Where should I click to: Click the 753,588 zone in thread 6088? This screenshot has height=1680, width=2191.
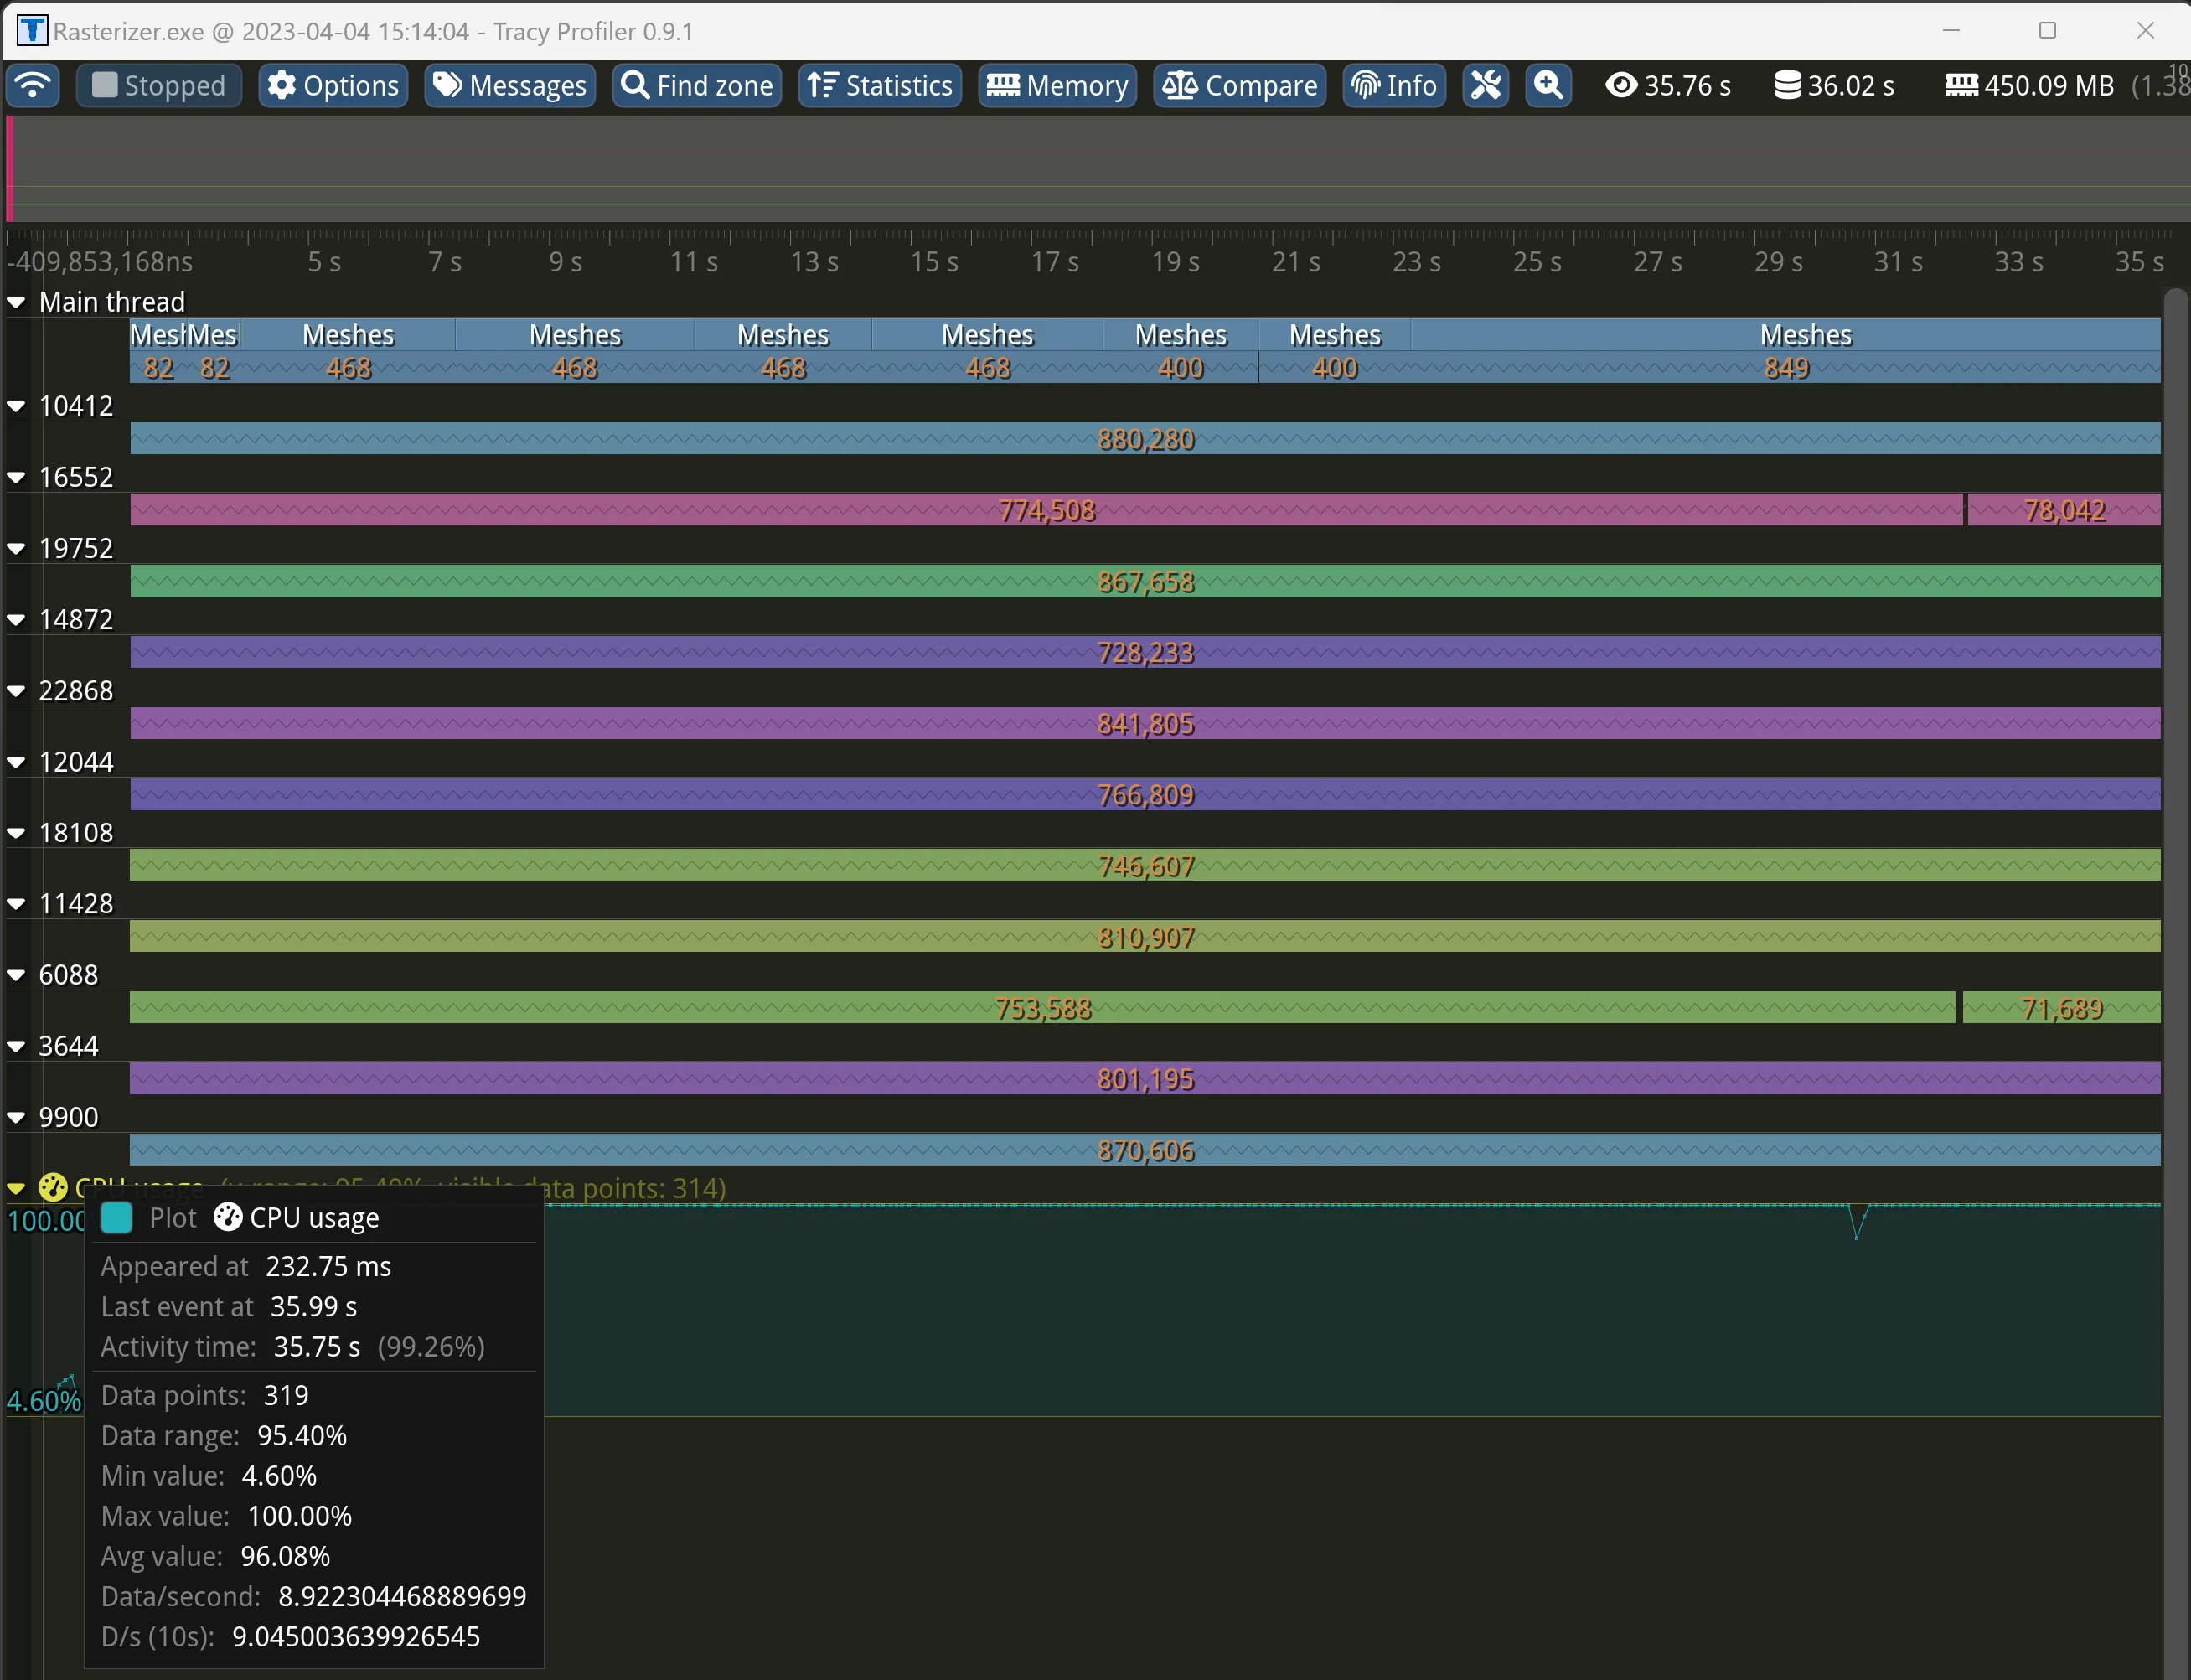[1042, 1008]
